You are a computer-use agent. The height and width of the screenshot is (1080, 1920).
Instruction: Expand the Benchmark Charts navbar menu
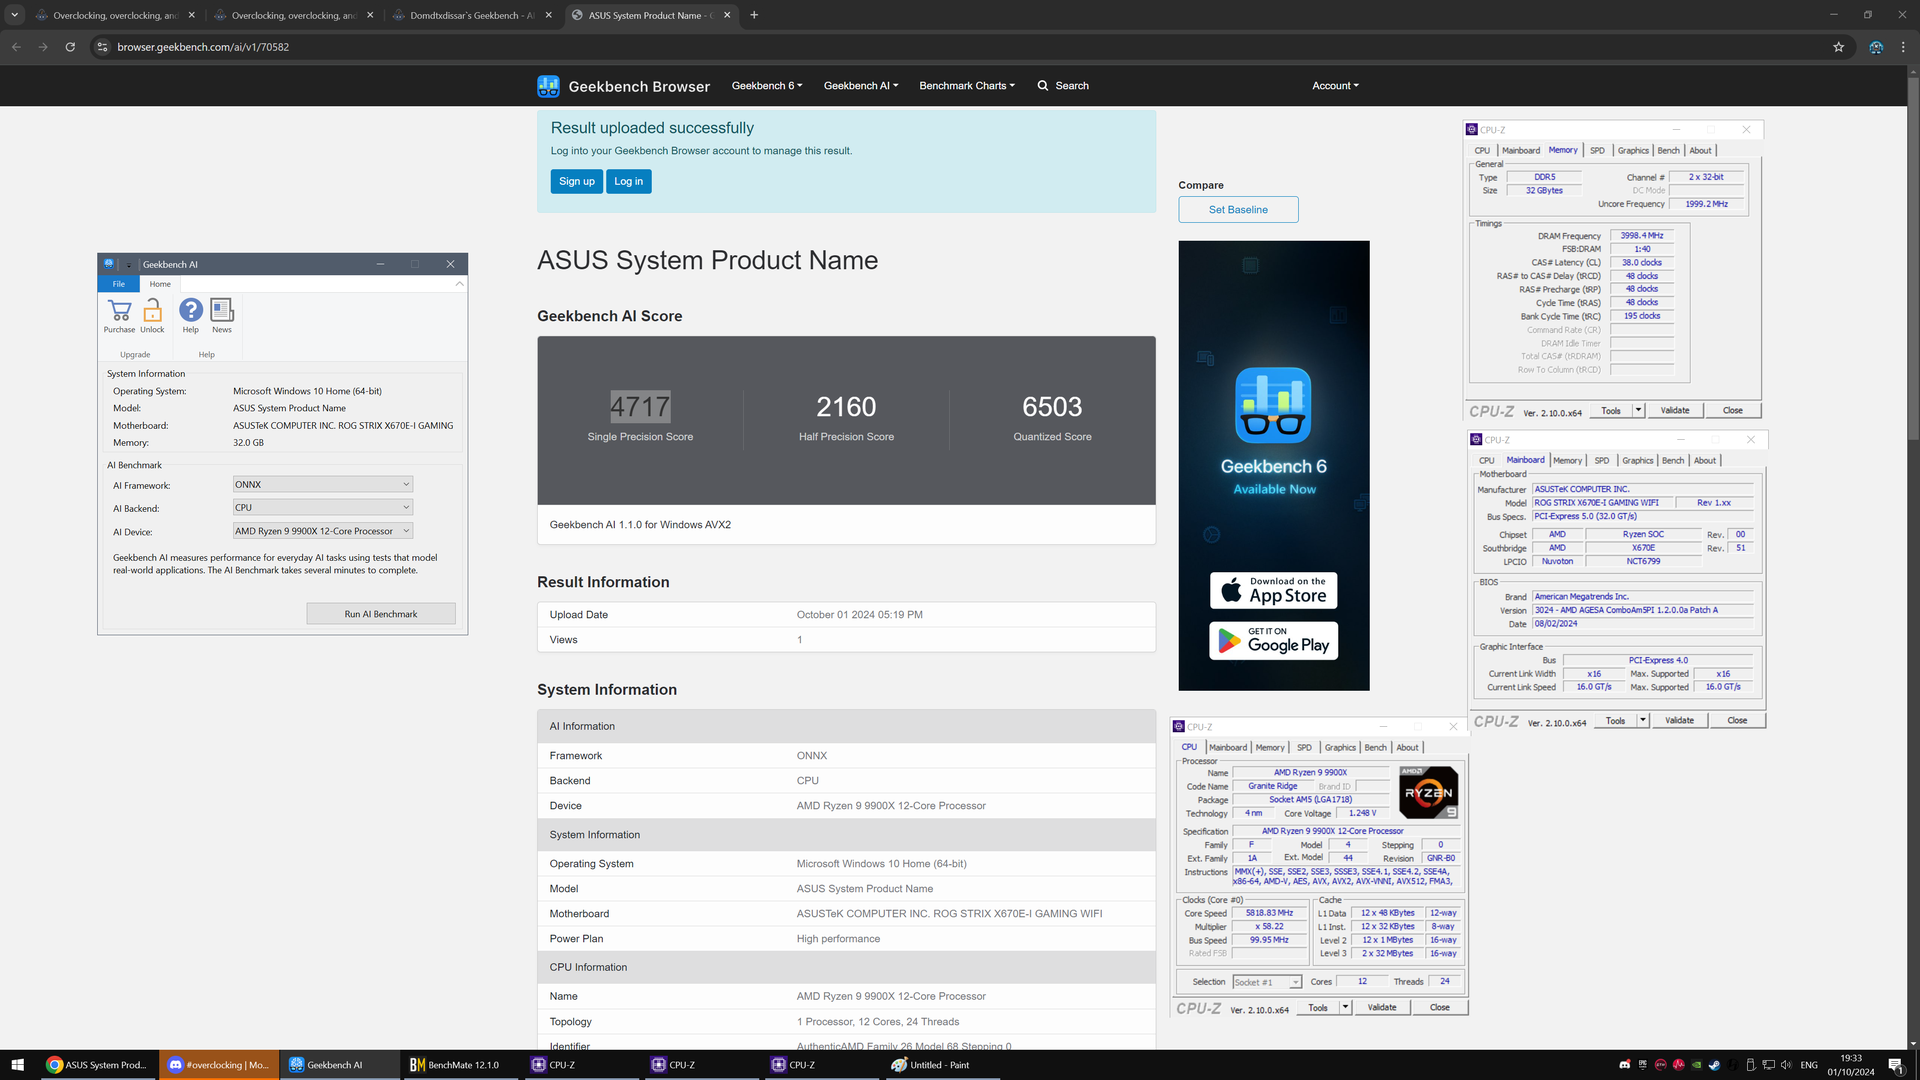point(966,86)
